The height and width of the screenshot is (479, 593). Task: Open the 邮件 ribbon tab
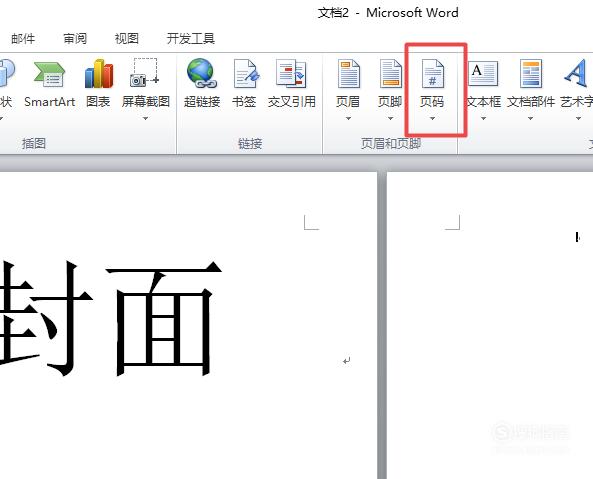[23, 39]
